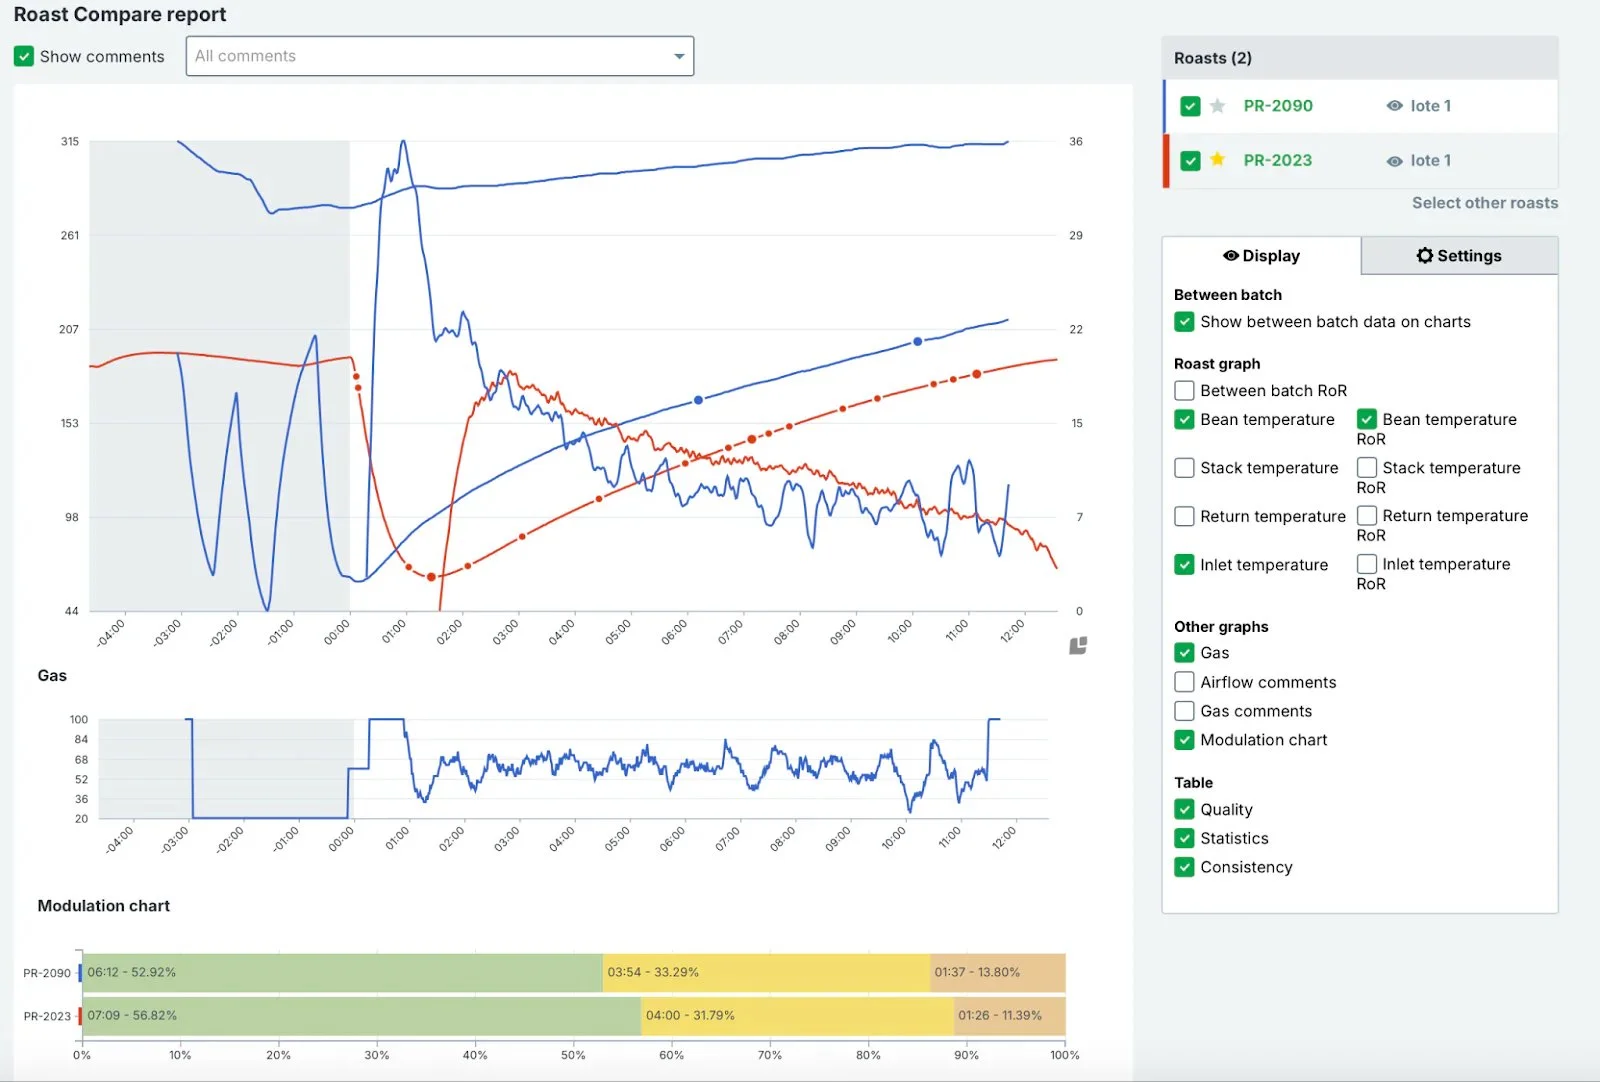1600x1082 pixels.
Task: Disable the Show comments checkbox
Action: [24, 56]
